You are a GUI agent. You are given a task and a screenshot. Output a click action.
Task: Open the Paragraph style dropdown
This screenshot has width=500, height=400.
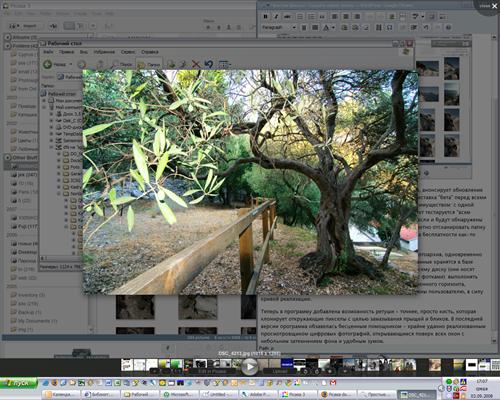tap(279, 27)
